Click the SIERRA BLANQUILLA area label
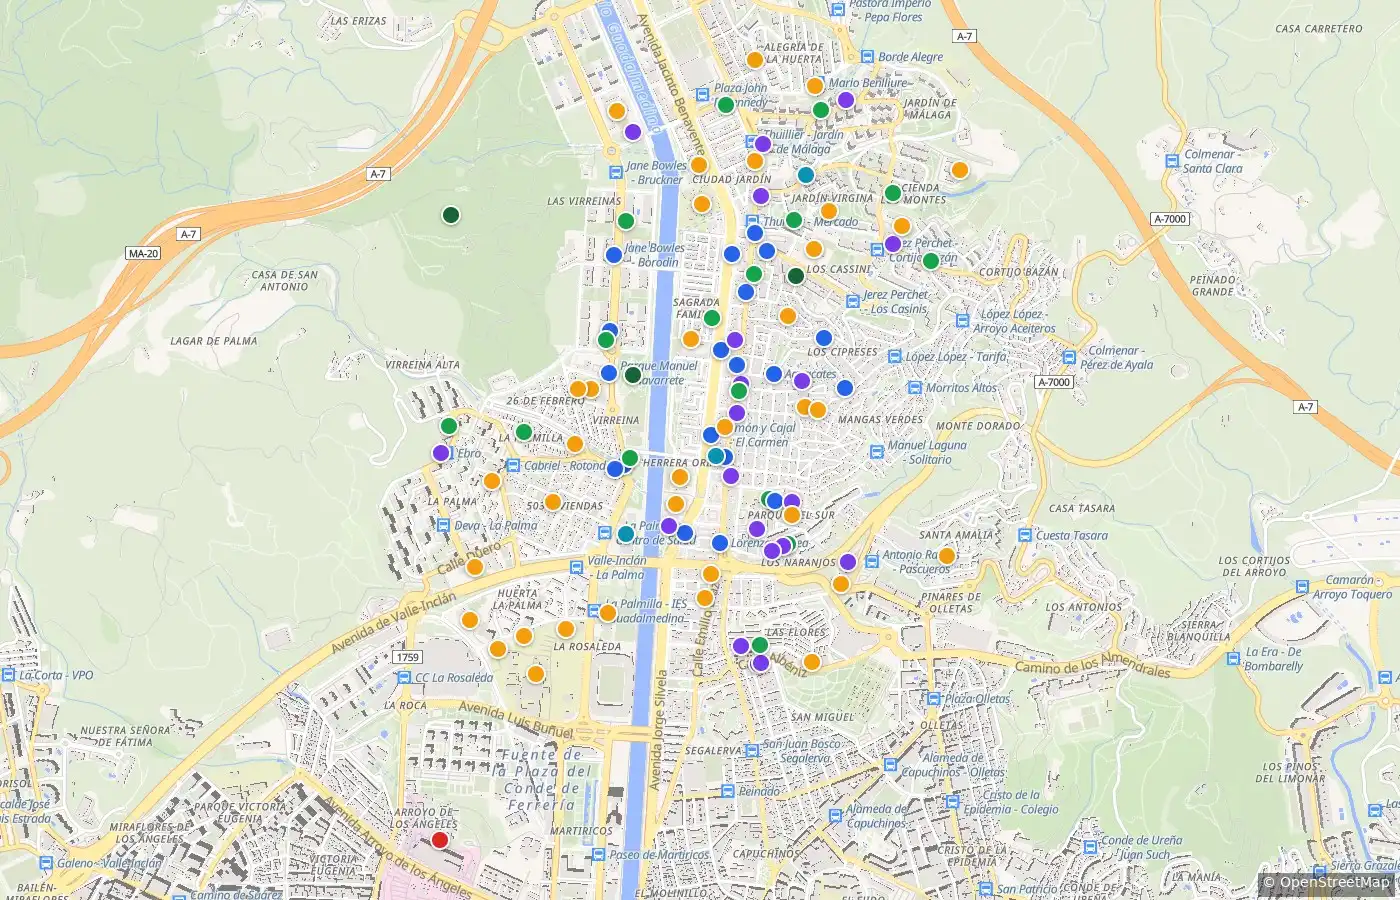This screenshot has height=900, width=1400. (x=1198, y=631)
